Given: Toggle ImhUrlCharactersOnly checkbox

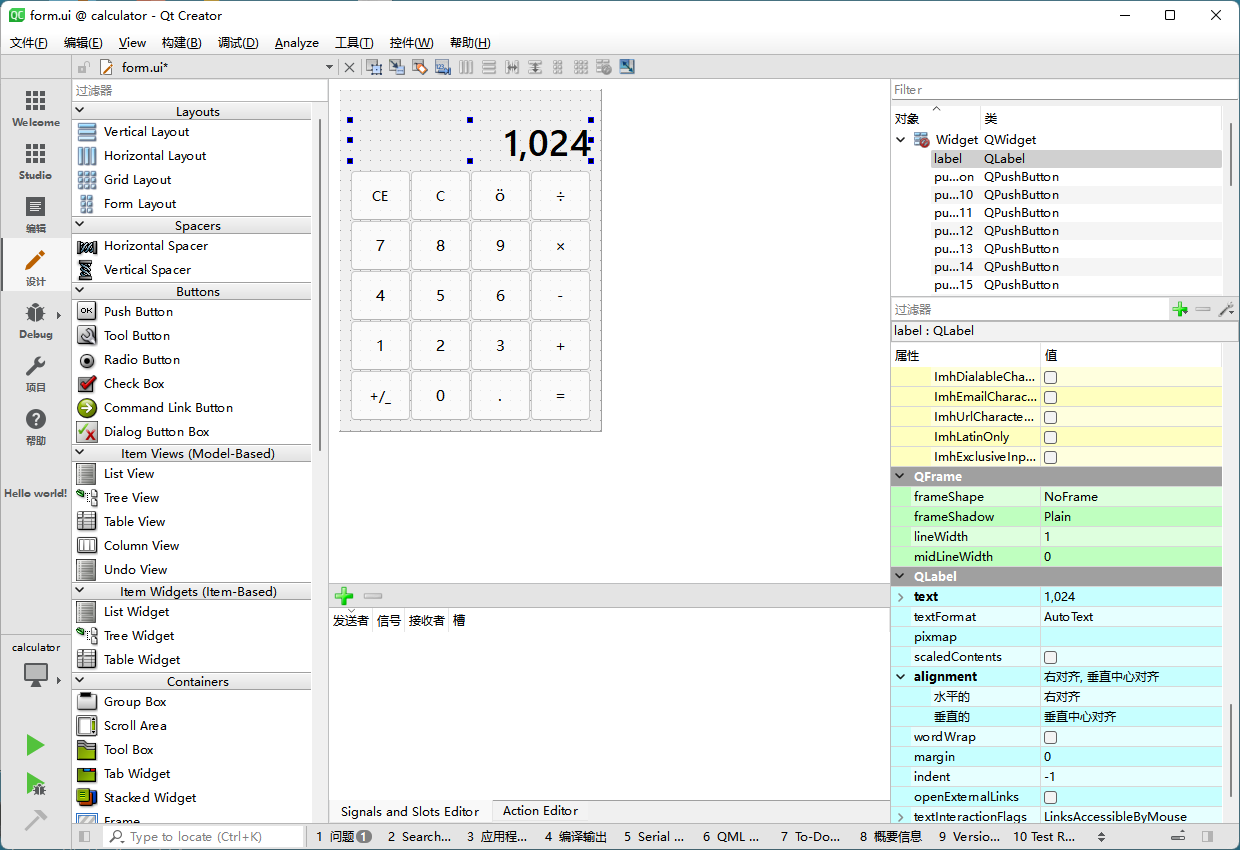Looking at the screenshot, I should [x=1051, y=417].
